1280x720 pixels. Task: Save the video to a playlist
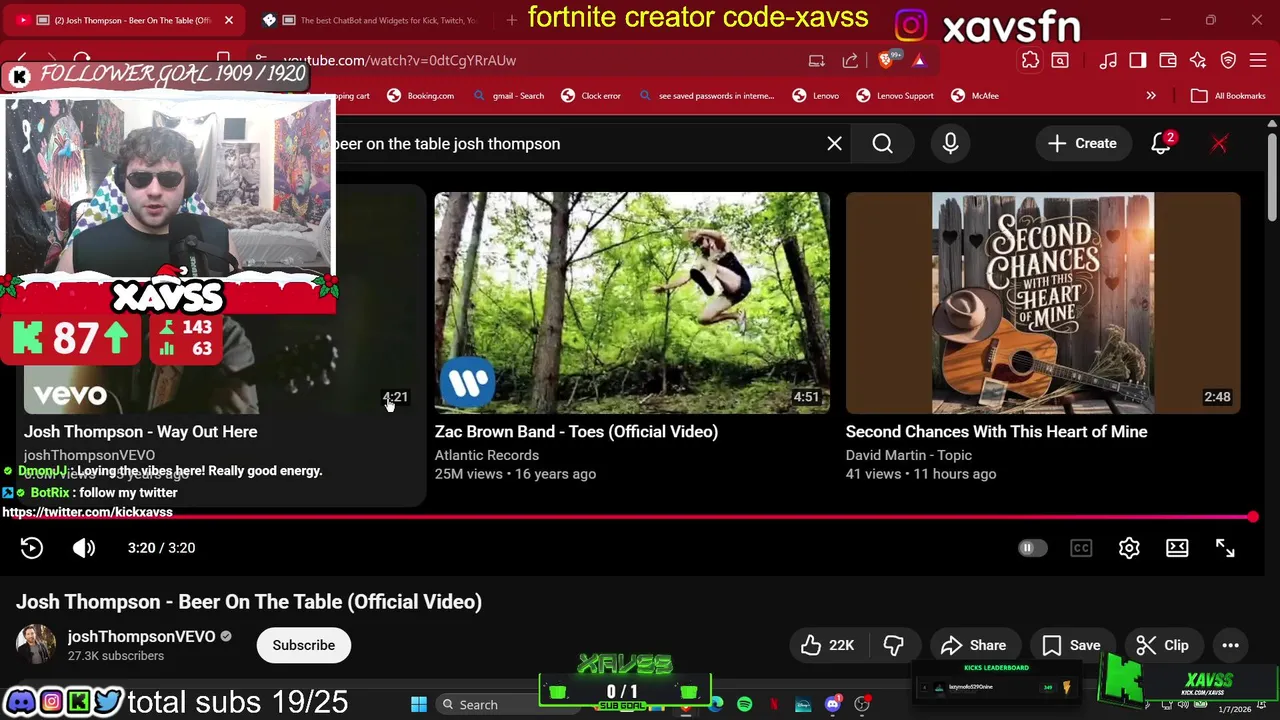[1071, 645]
